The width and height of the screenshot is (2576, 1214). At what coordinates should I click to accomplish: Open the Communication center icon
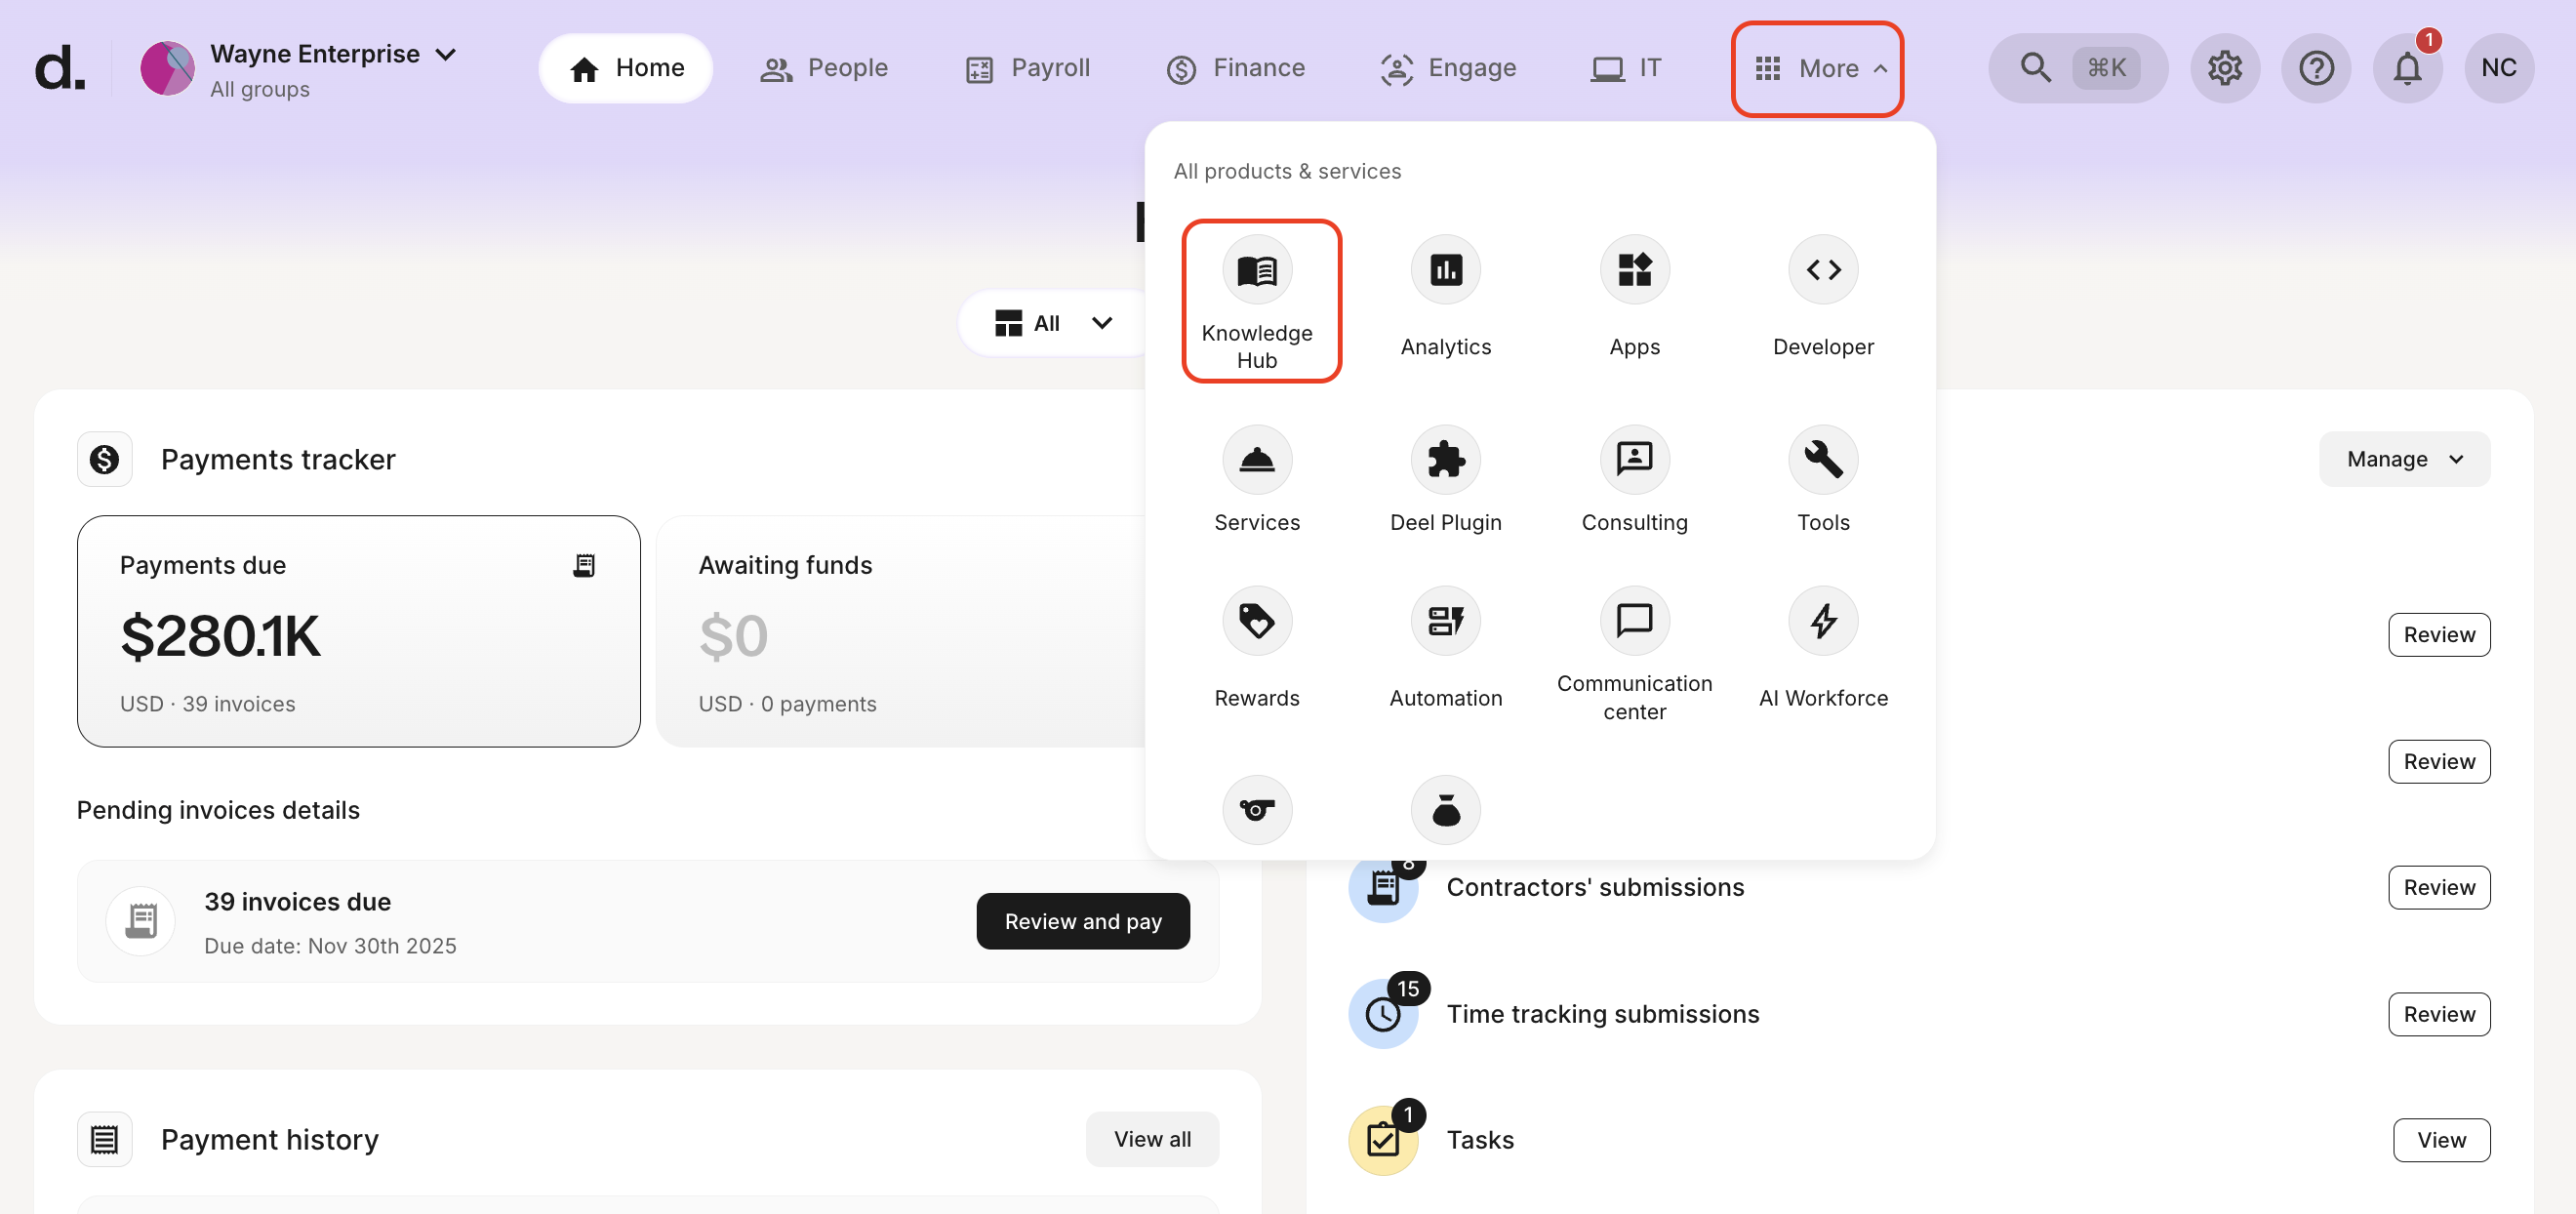[1633, 645]
